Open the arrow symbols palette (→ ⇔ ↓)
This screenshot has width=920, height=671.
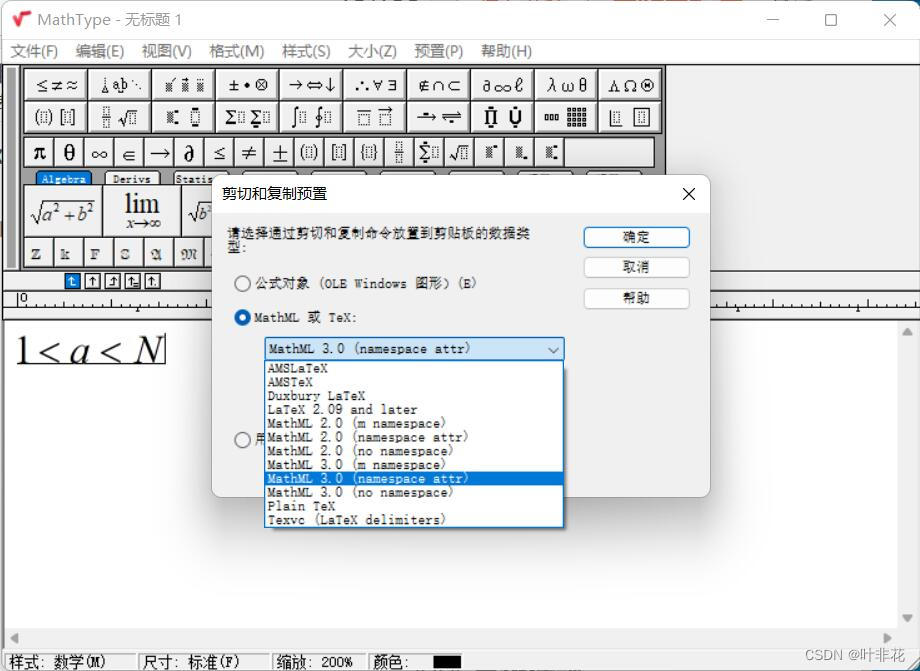(312, 85)
